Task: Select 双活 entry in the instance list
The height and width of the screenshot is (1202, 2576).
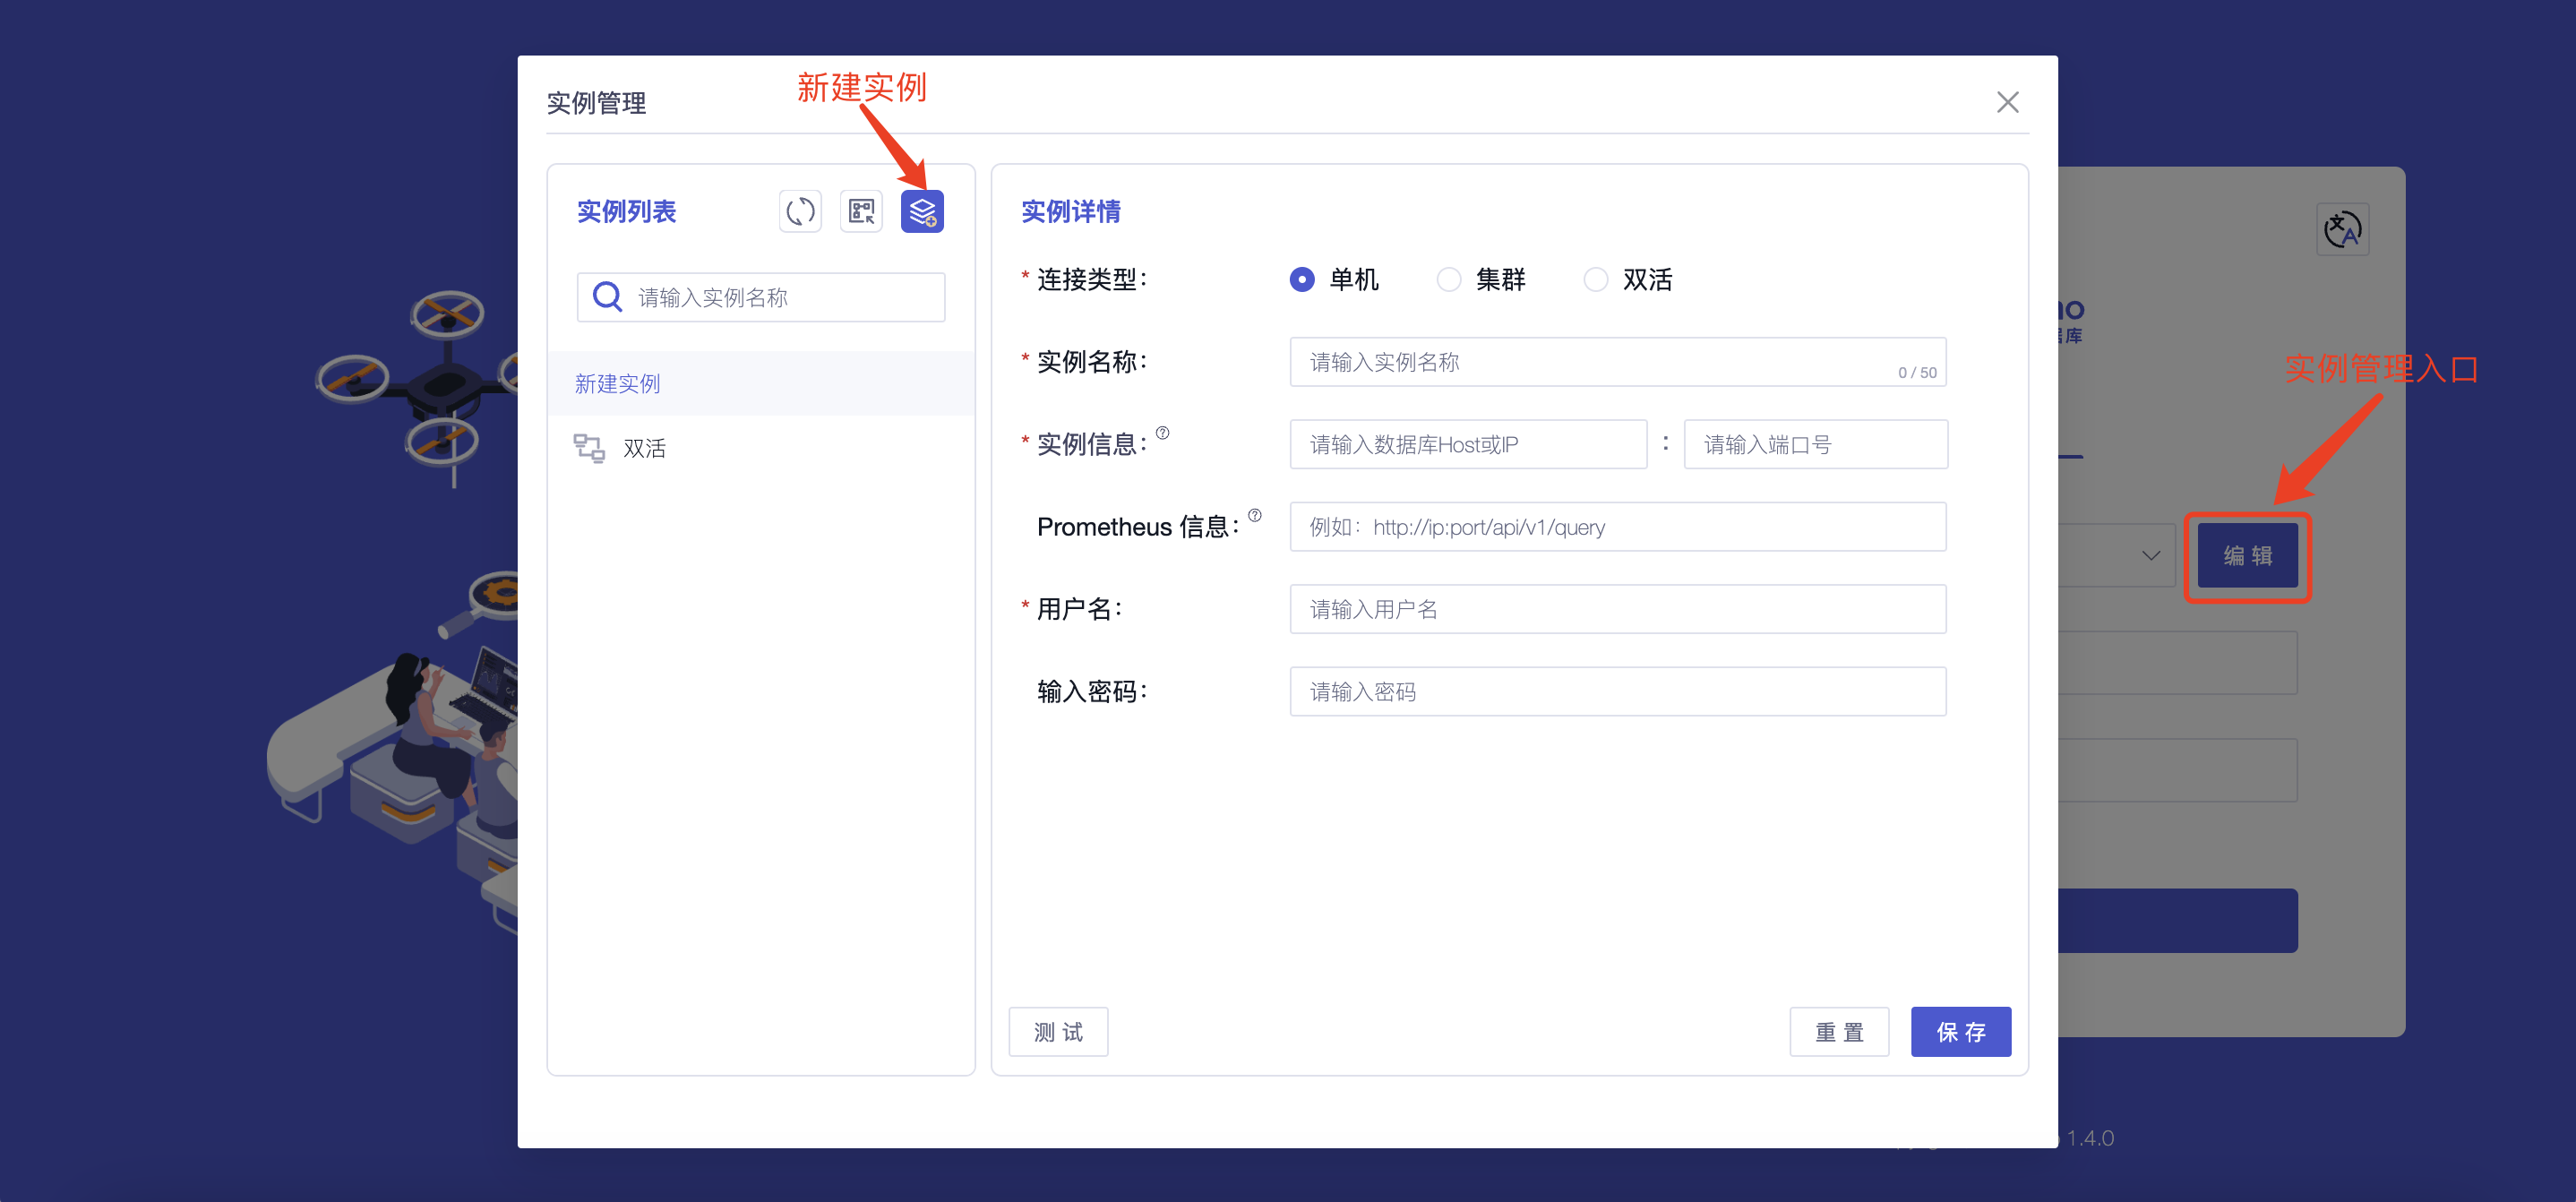Action: [x=644, y=448]
